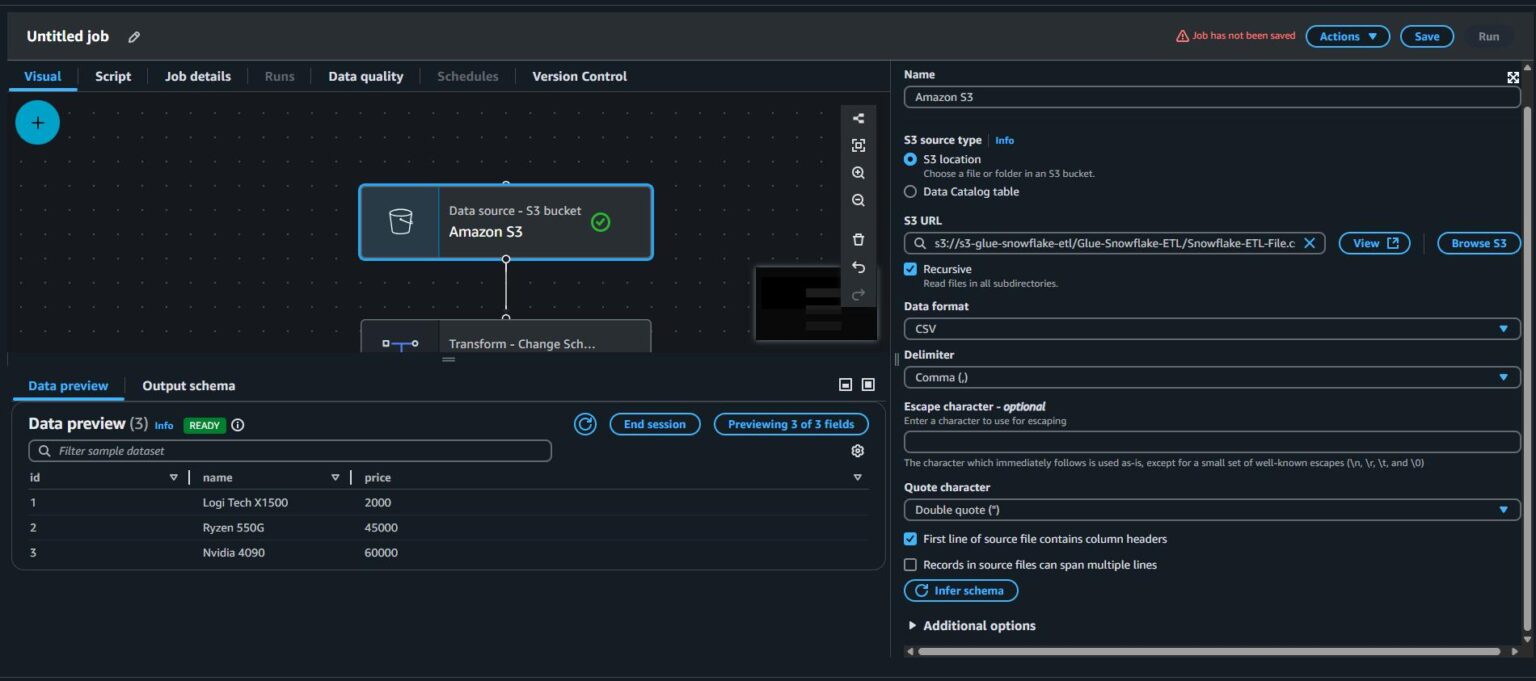Open the Data format dropdown
Viewport: 1536px width, 681px height.
[1211, 329]
